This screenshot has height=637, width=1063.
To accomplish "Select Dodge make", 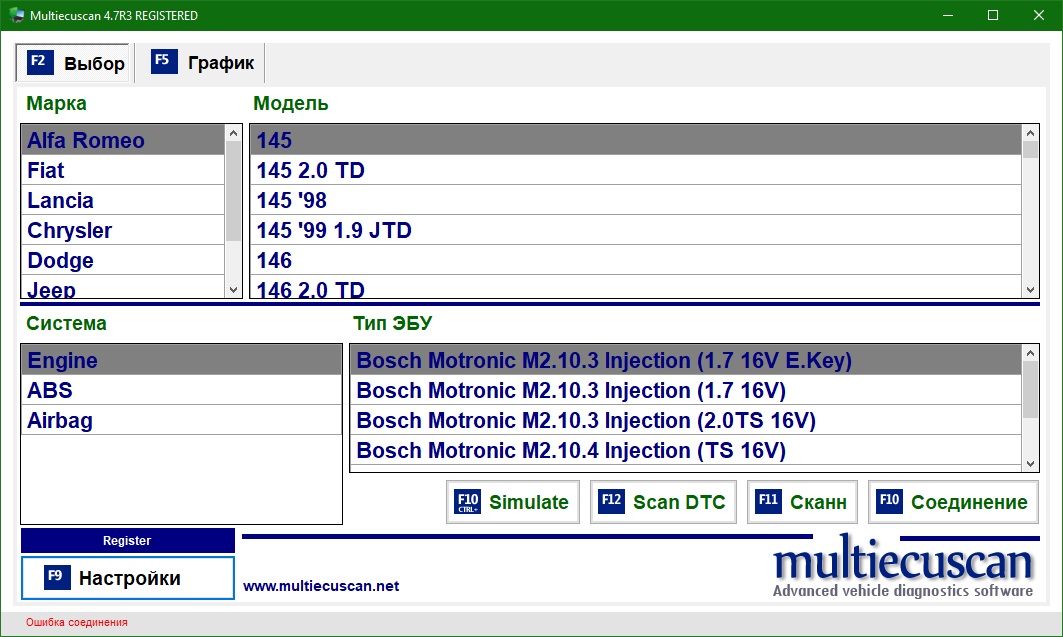I will (123, 260).
